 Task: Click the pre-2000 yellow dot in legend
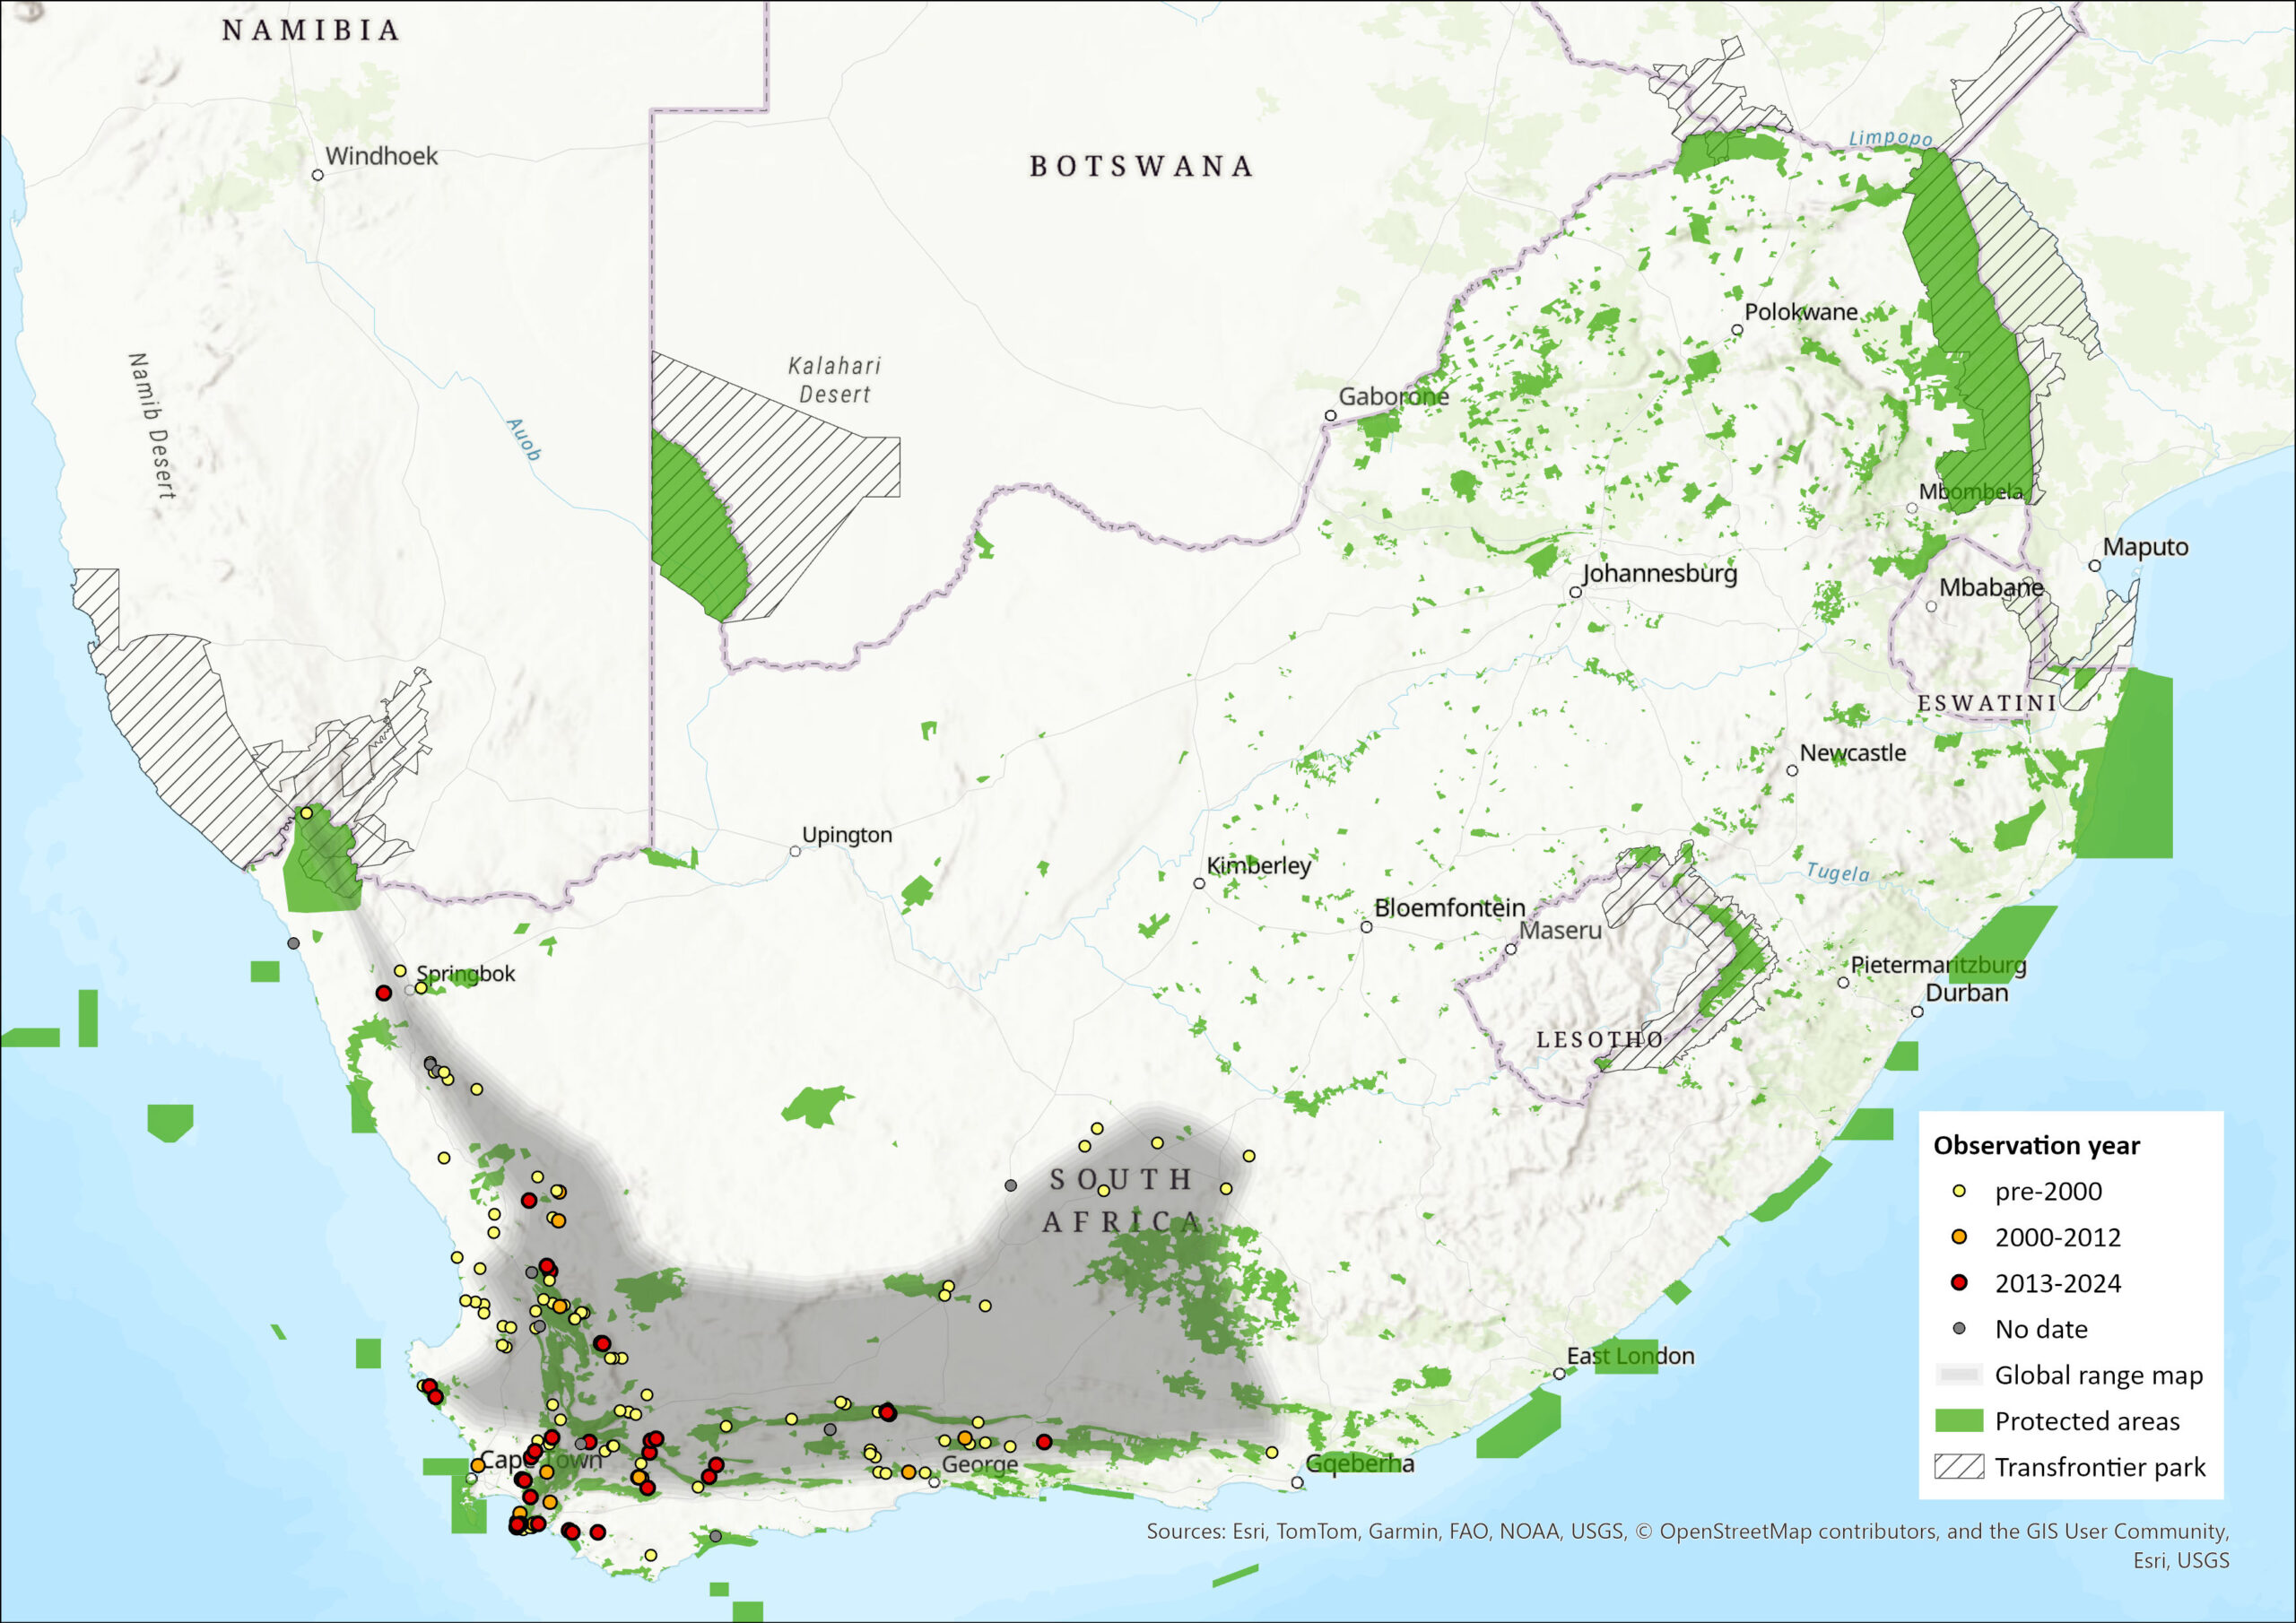pyautogui.click(x=1959, y=1191)
